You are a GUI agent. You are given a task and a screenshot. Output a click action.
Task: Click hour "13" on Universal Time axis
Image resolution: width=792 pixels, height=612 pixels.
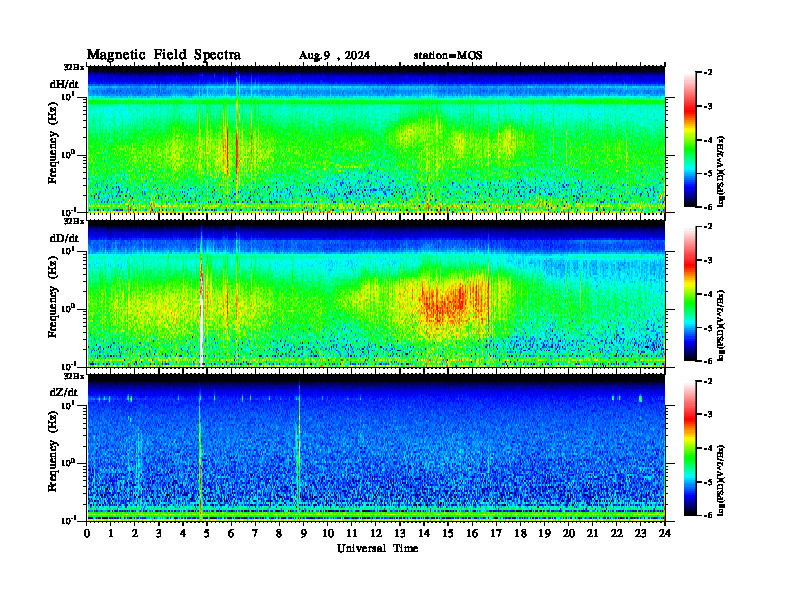click(400, 533)
